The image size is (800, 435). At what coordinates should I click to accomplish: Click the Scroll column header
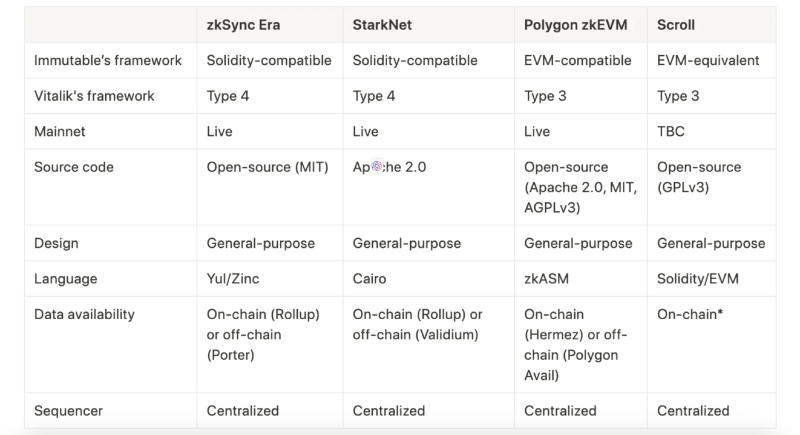coord(678,24)
